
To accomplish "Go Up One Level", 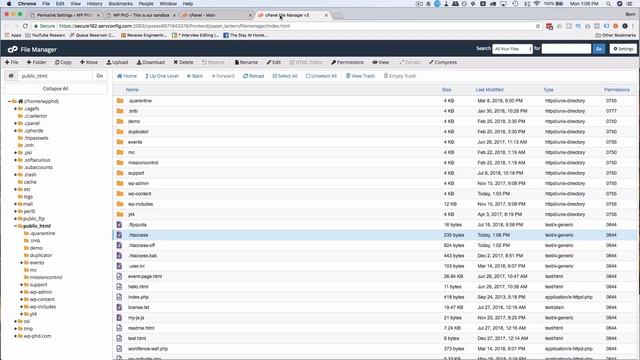I will click(162, 76).
